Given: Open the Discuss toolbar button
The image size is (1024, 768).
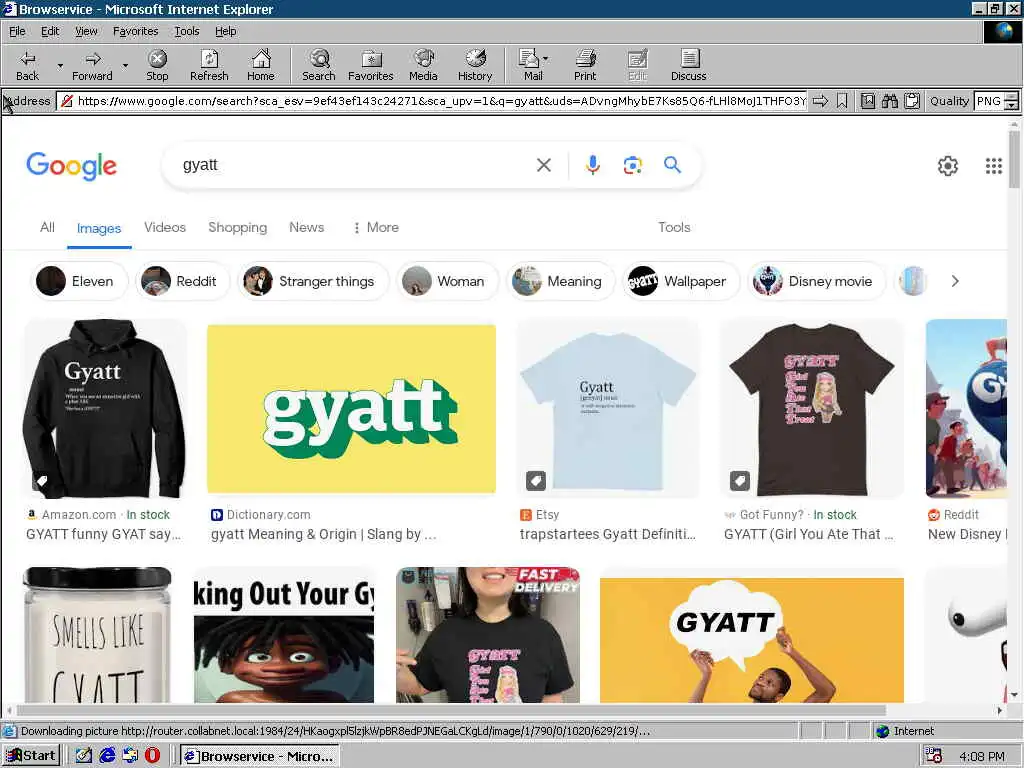Looking at the screenshot, I should coord(688,66).
